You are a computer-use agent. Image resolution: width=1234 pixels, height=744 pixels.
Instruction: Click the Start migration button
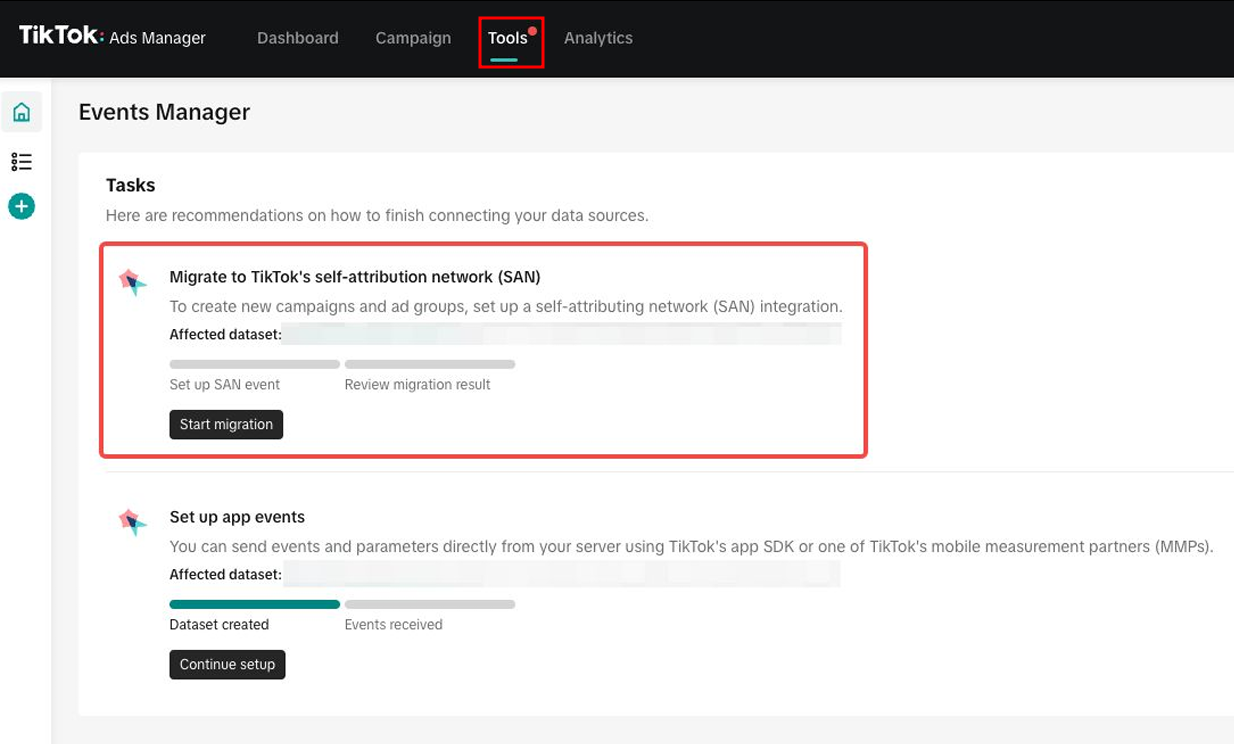[x=226, y=424]
